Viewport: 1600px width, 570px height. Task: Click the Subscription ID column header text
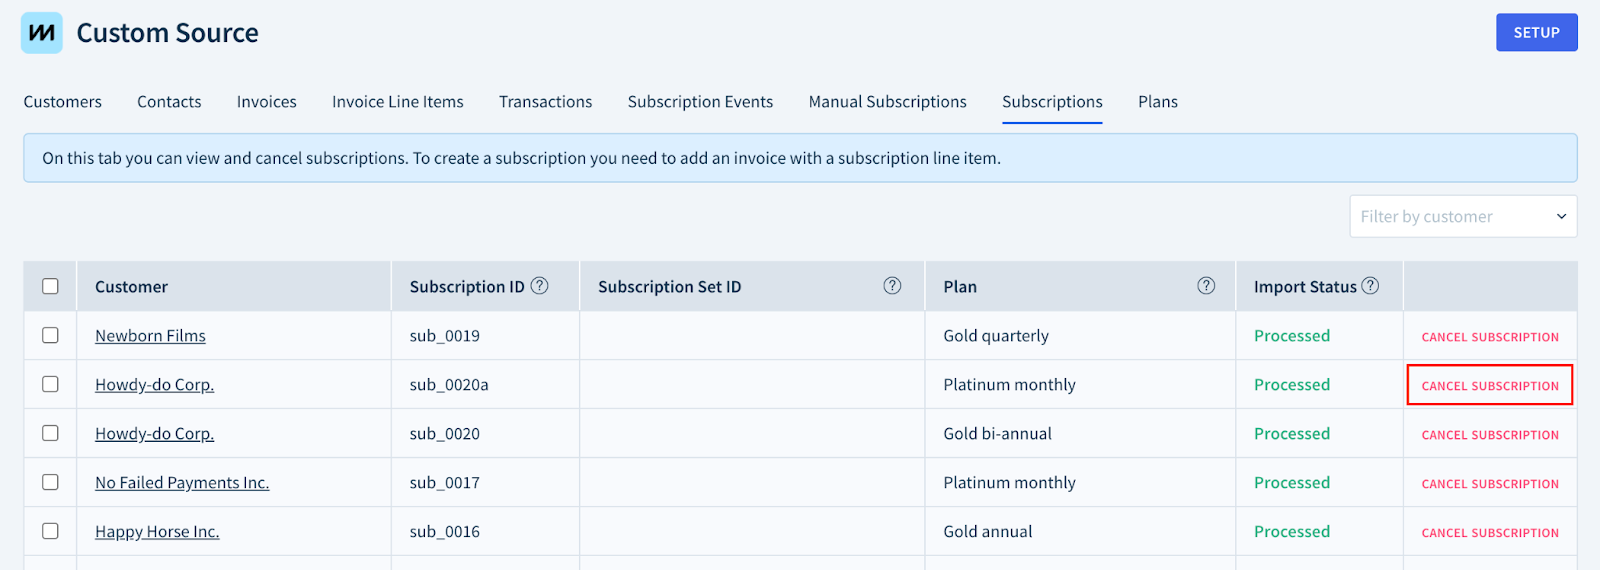click(467, 287)
